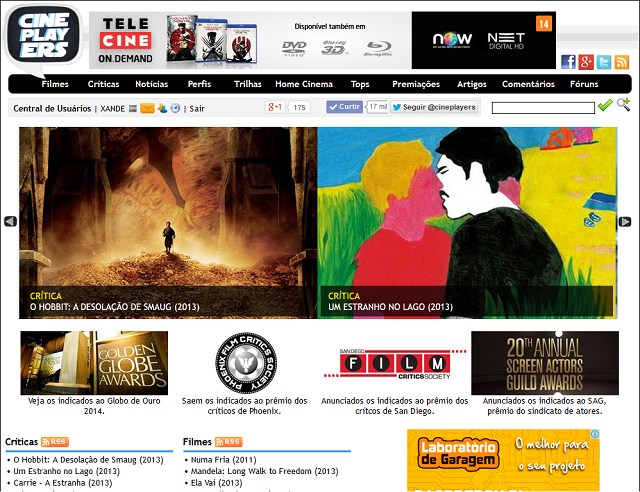Click the 175 Google plus count
Viewport: 640px width, 492px height.
click(299, 107)
